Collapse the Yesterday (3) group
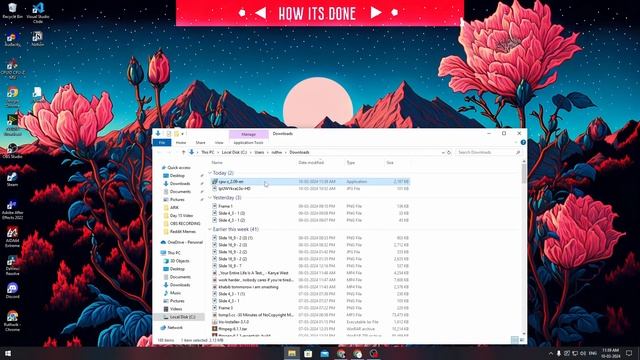Viewport: 640px width, 360px height. [x=210, y=198]
